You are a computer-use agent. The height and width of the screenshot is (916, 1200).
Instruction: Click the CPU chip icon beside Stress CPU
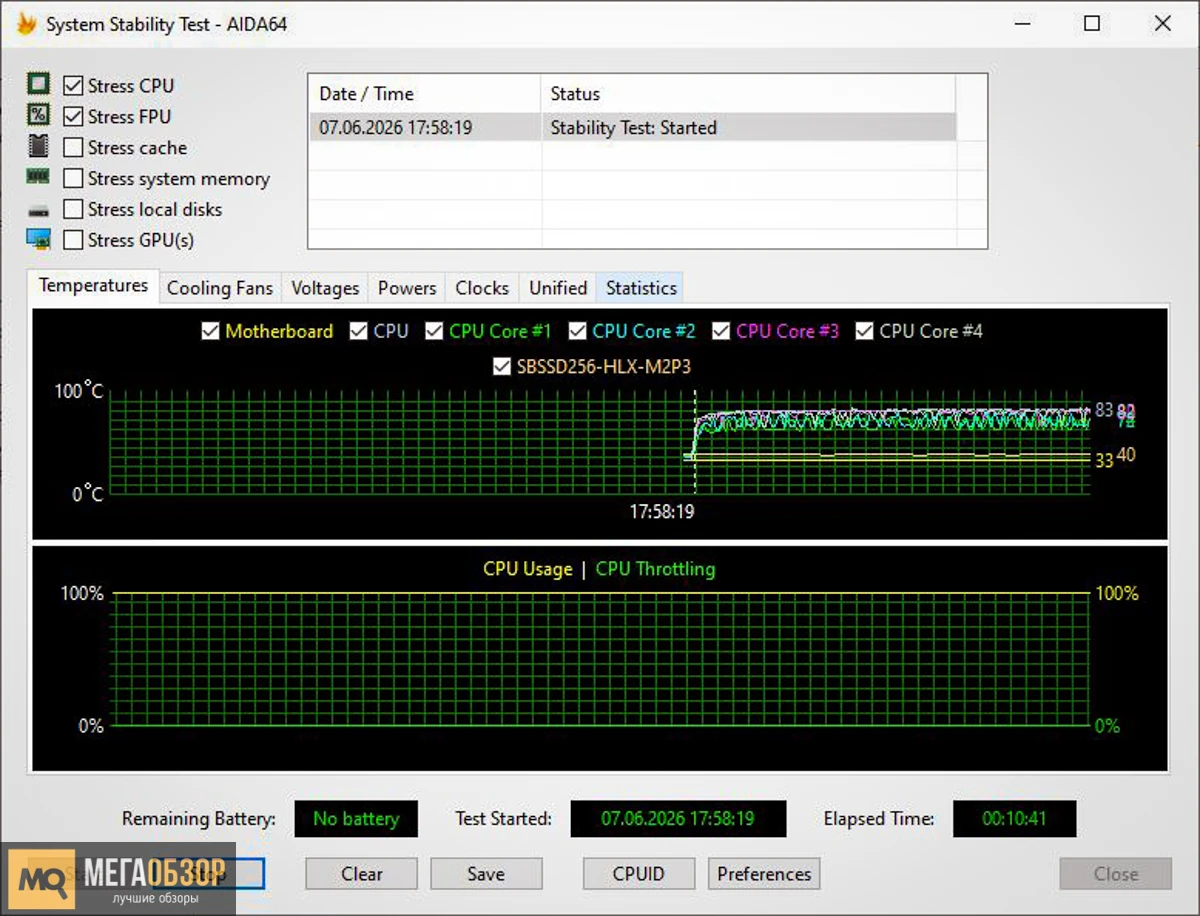click(38, 85)
